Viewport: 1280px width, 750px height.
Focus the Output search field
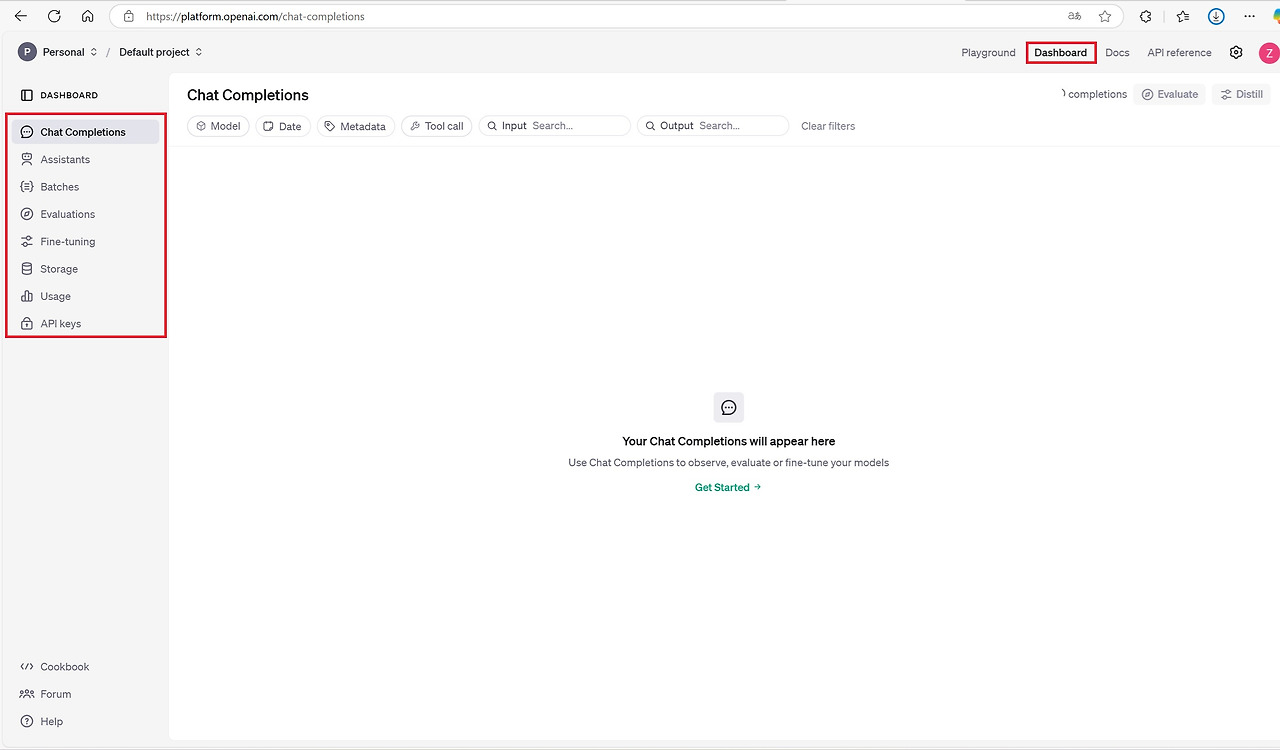713,126
